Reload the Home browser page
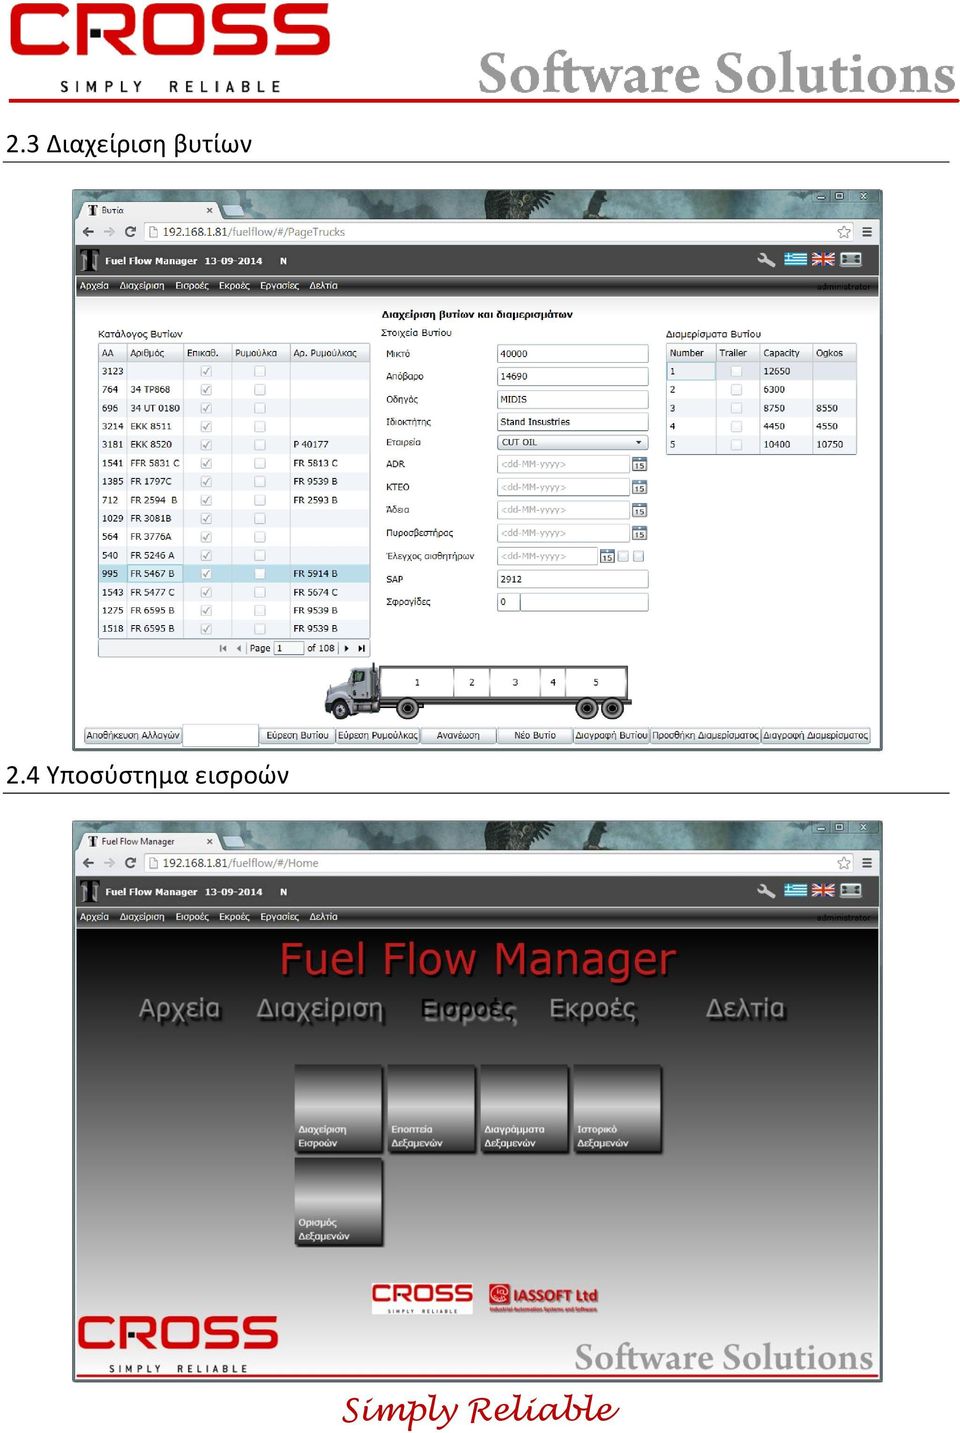This screenshot has width=960, height=1433. coord(130,863)
